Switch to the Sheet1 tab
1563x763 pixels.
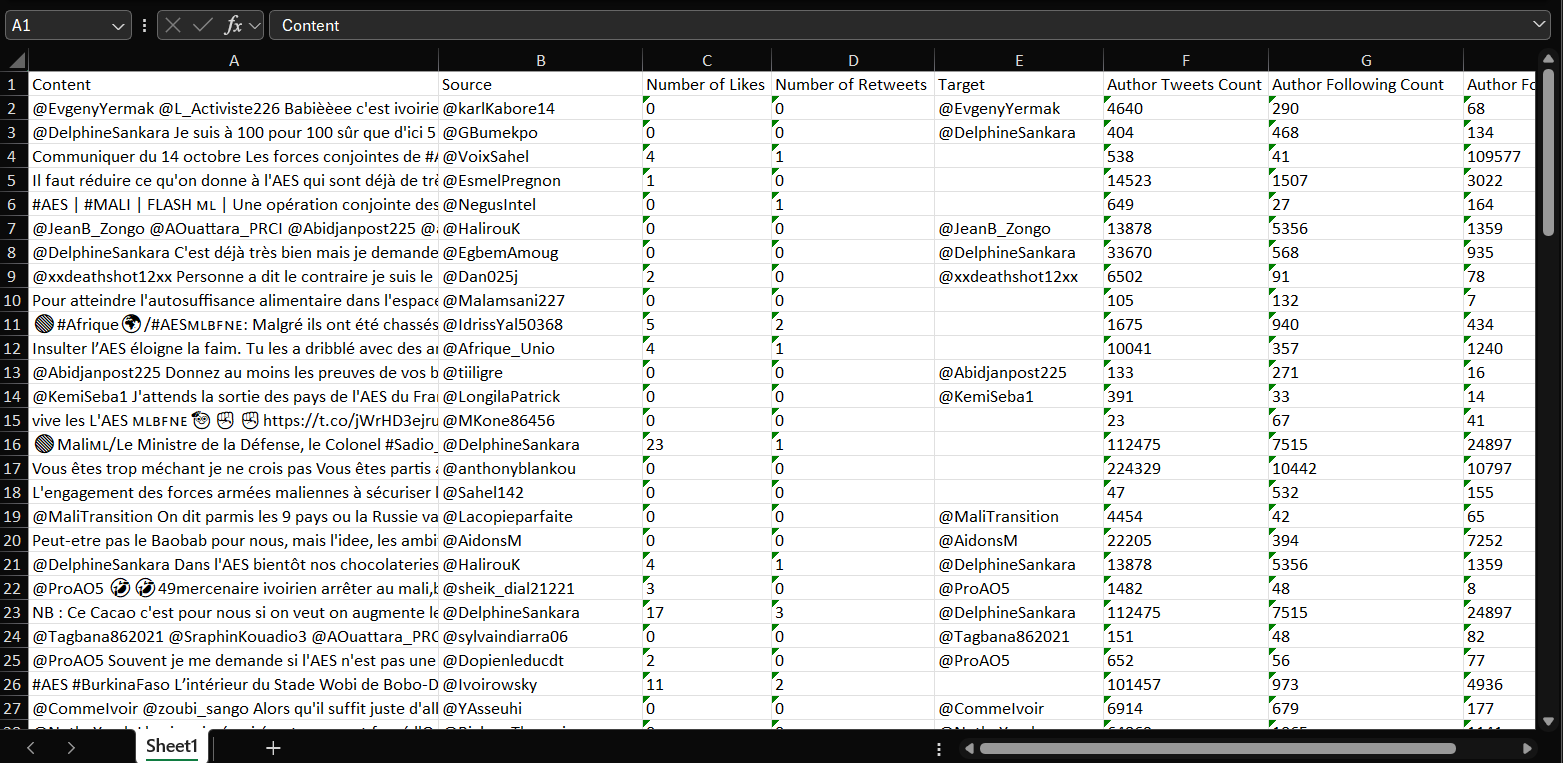[172, 746]
